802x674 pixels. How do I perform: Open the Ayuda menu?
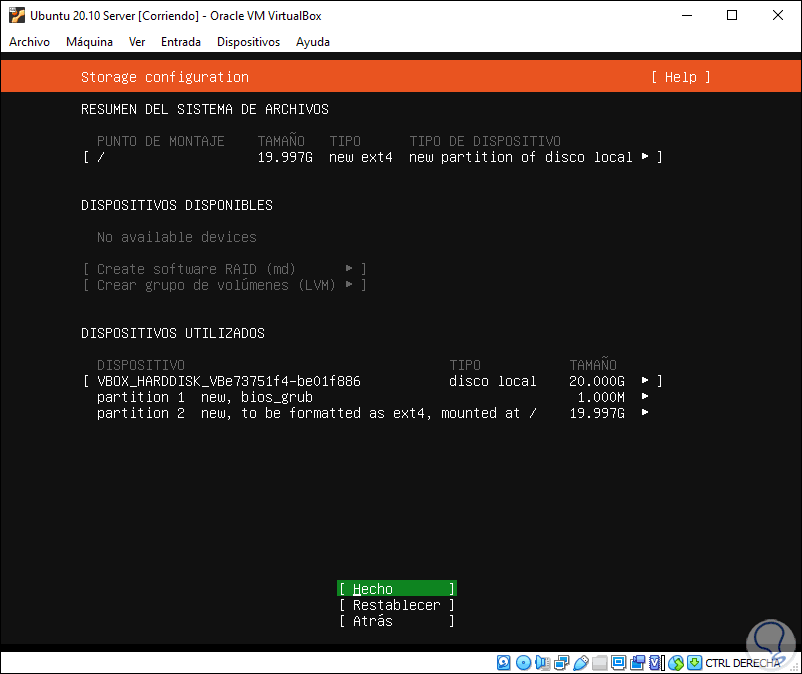coord(313,42)
